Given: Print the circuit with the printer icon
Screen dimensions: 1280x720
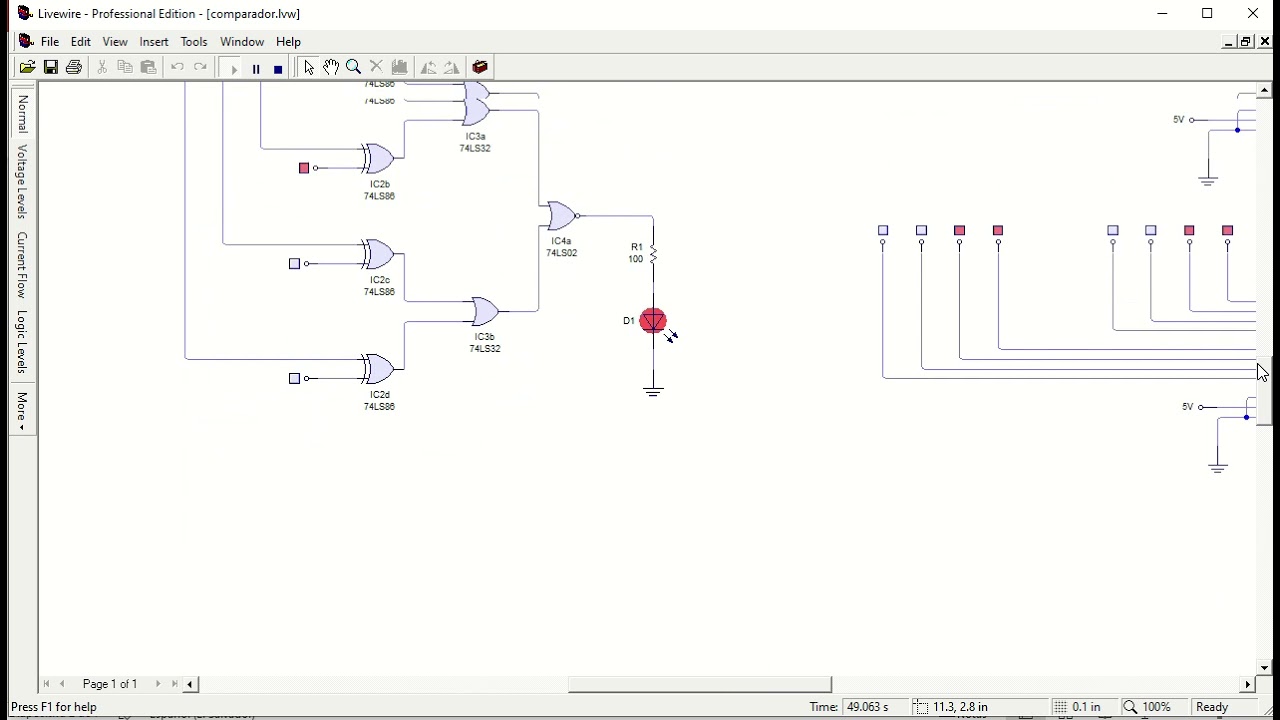Looking at the screenshot, I should coord(73,67).
